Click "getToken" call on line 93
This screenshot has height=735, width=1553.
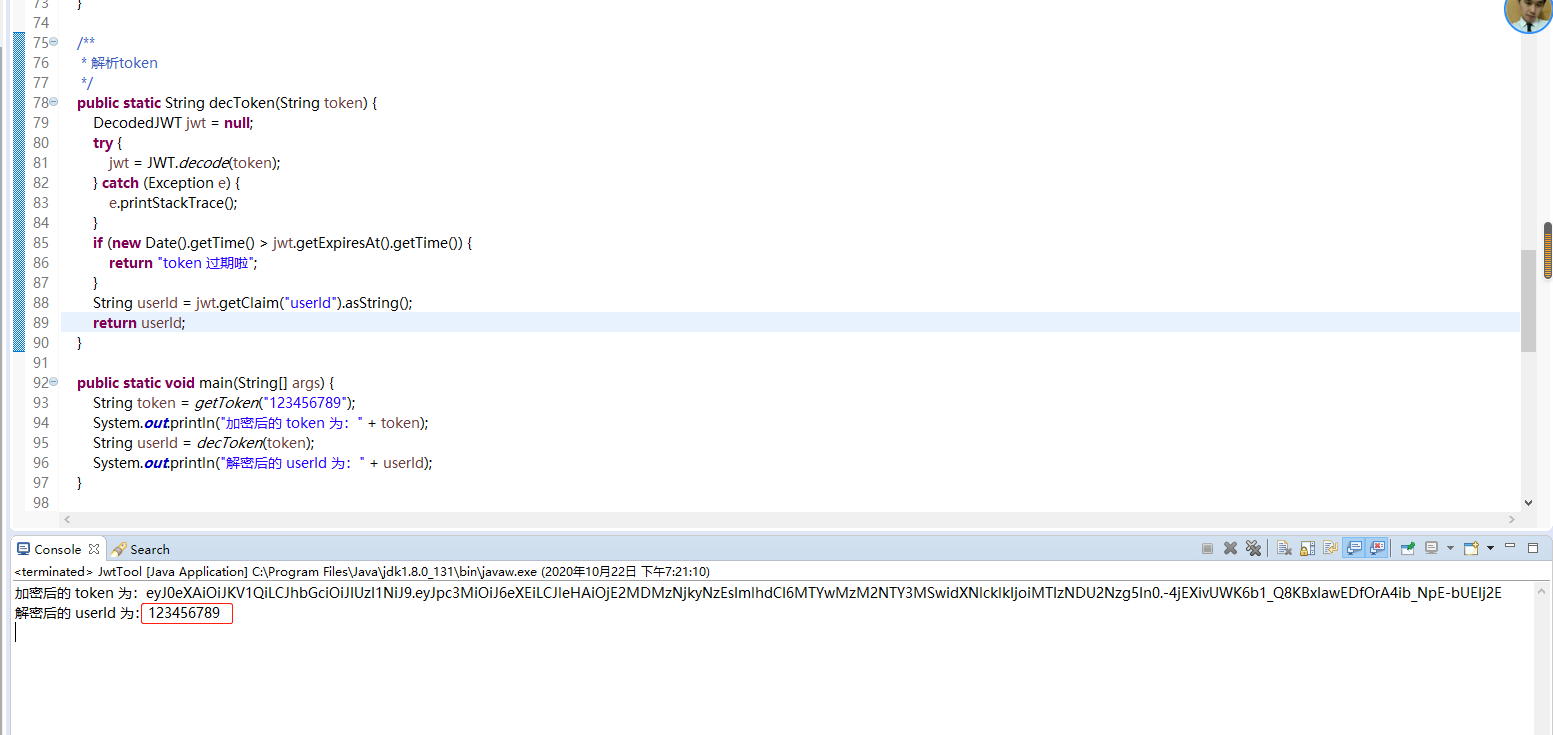coord(226,402)
